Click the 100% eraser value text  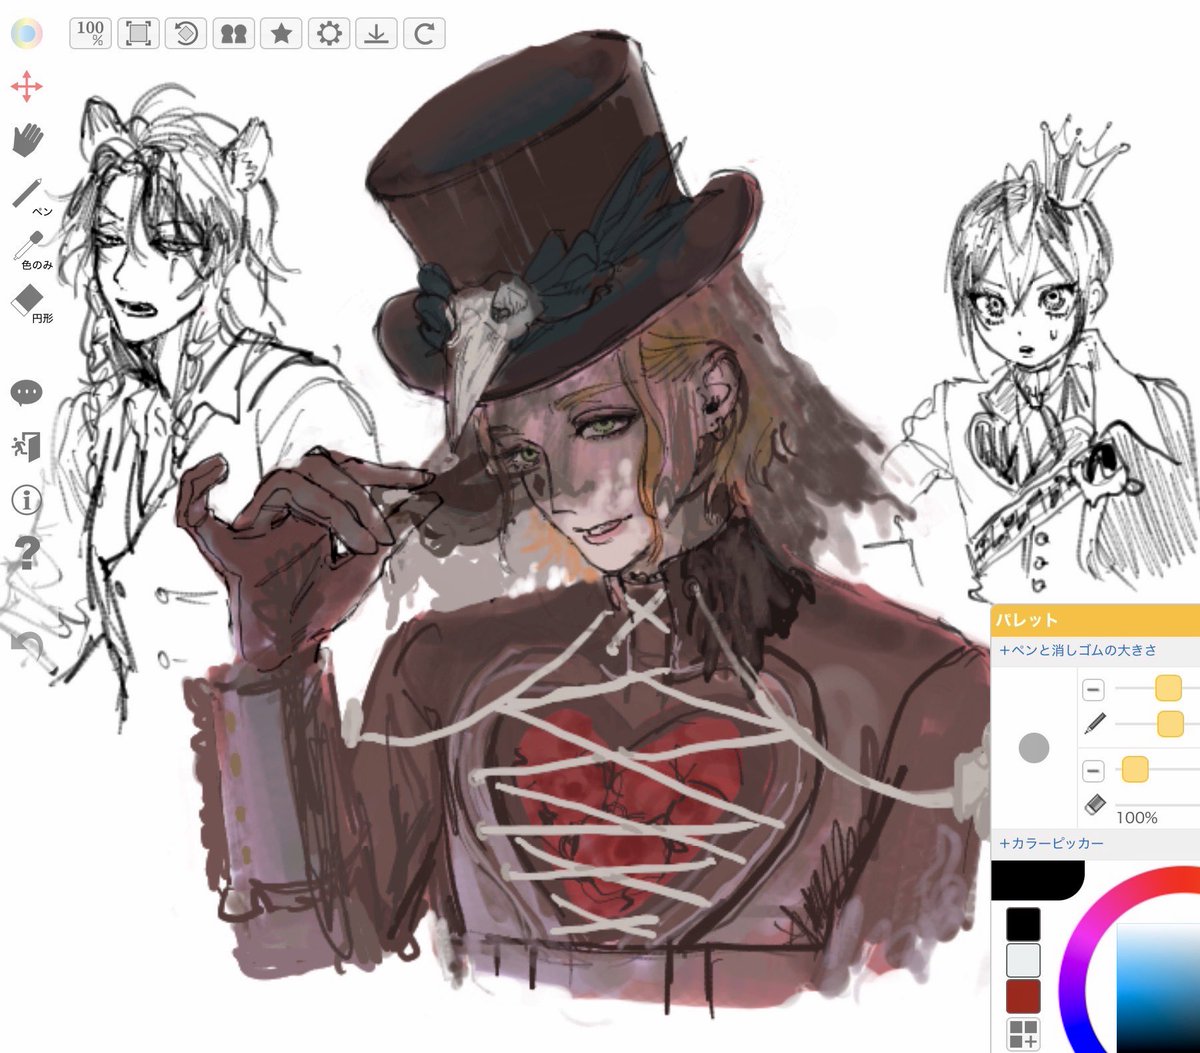(x=1137, y=817)
